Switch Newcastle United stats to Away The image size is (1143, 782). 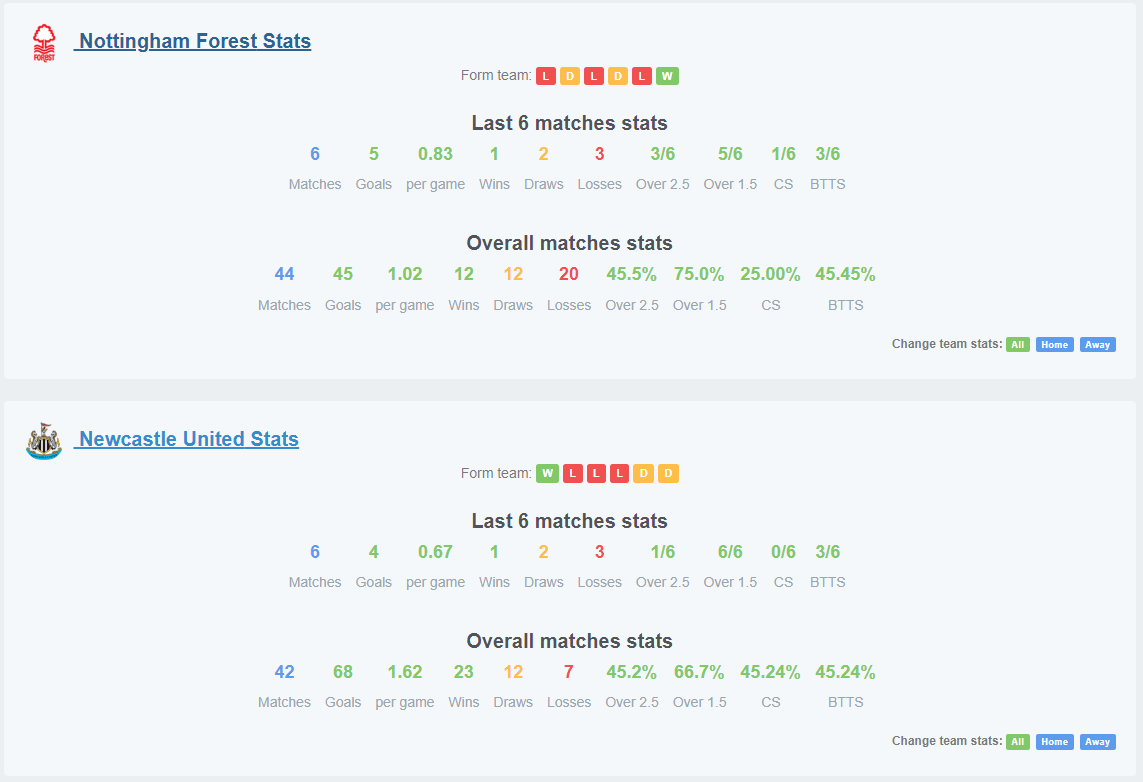(x=1097, y=742)
